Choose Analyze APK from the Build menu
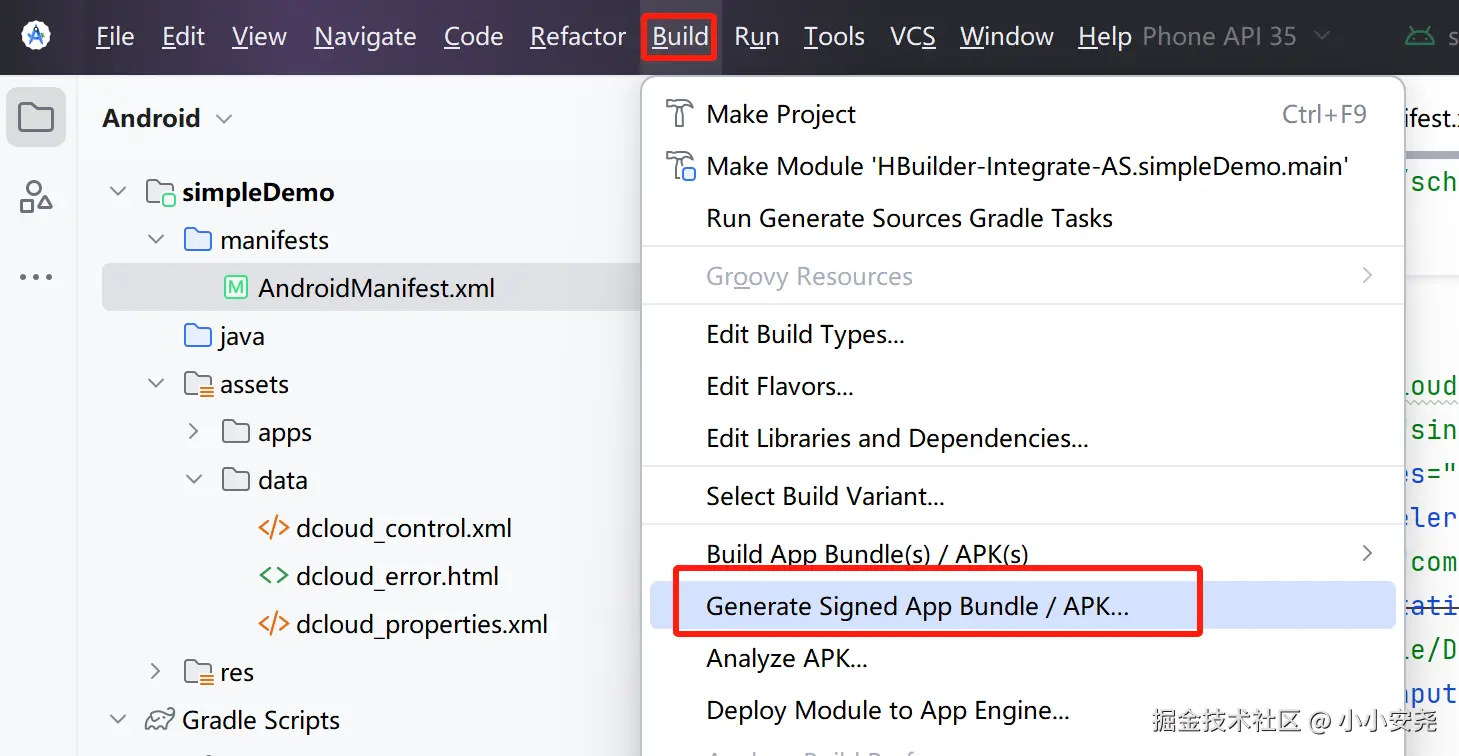Screen dimensions: 1459x756 tap(786, 658)
